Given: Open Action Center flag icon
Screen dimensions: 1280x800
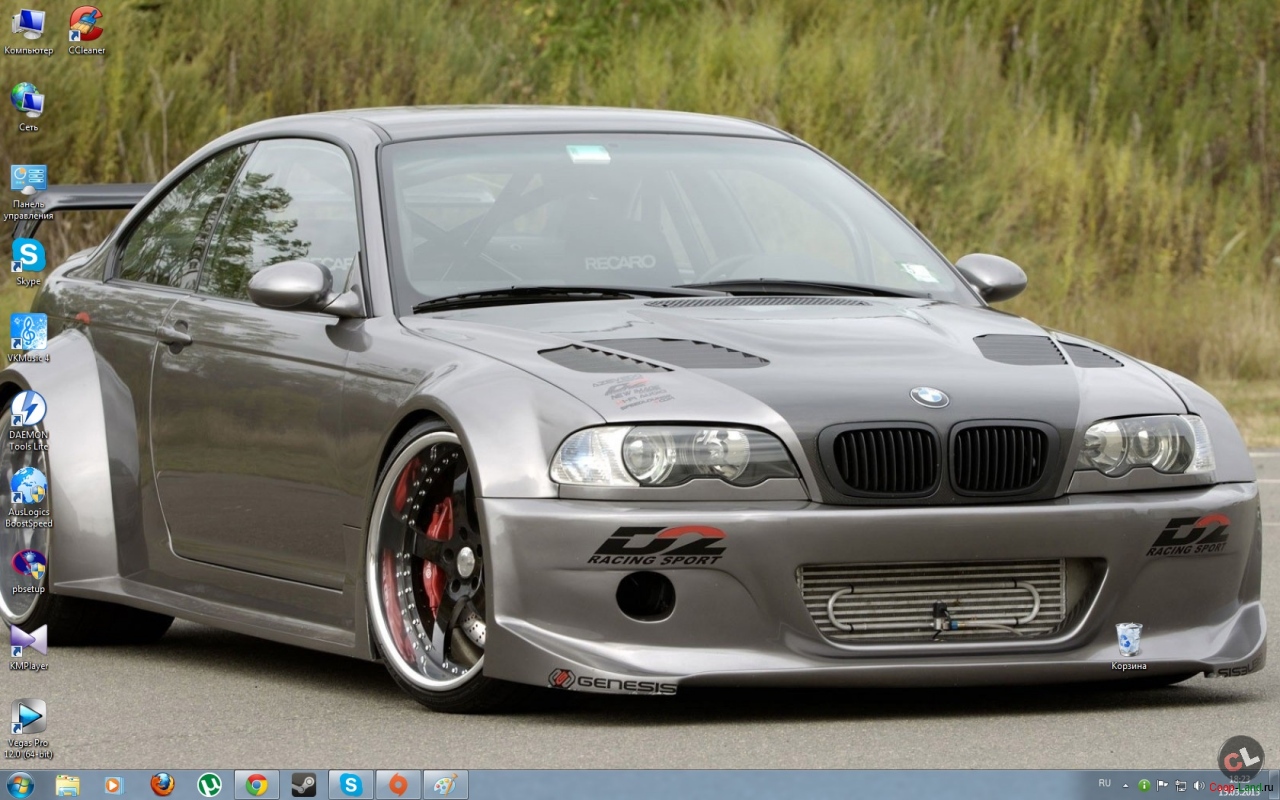Looking at the screenshot, I should [1162, 785].
